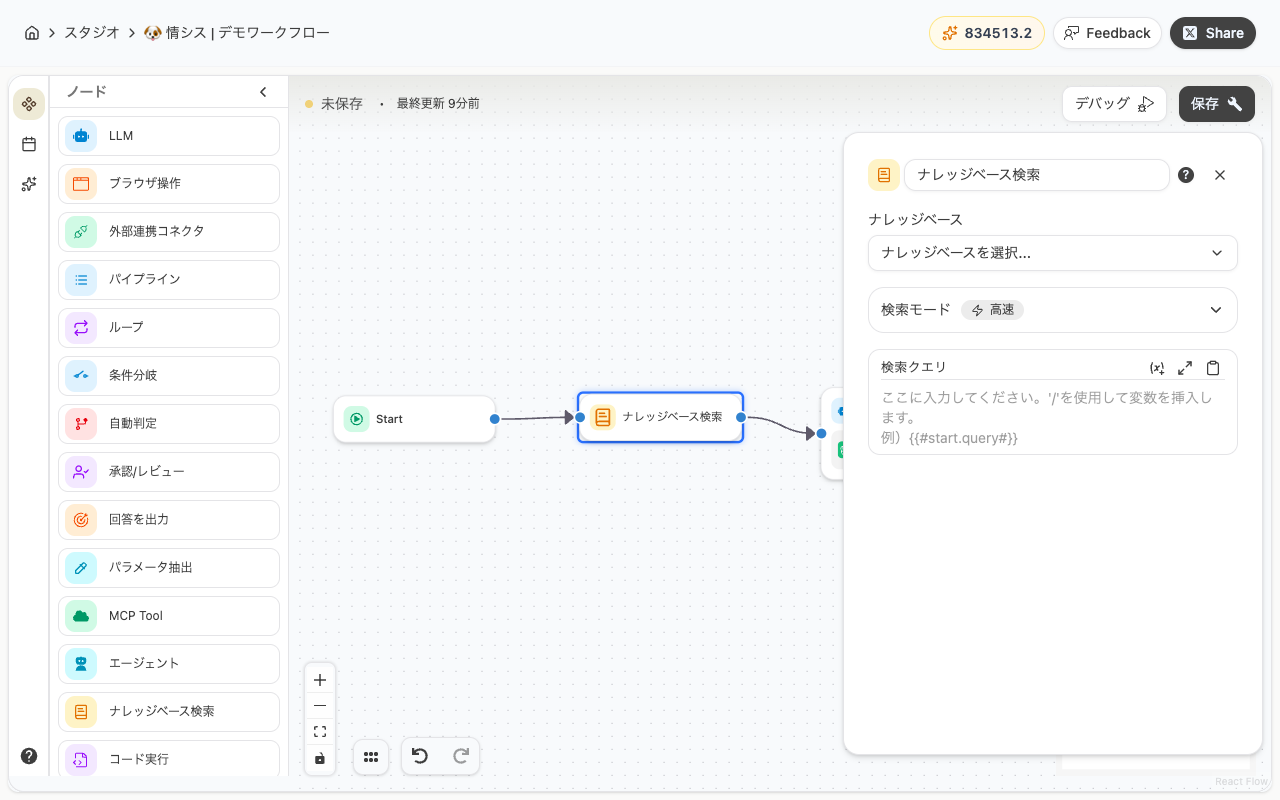Viewport: 1280px width, 800px height.
Task: Open the ナレッジベースを選択 dropdown
Action: (x=1052, y=253)
